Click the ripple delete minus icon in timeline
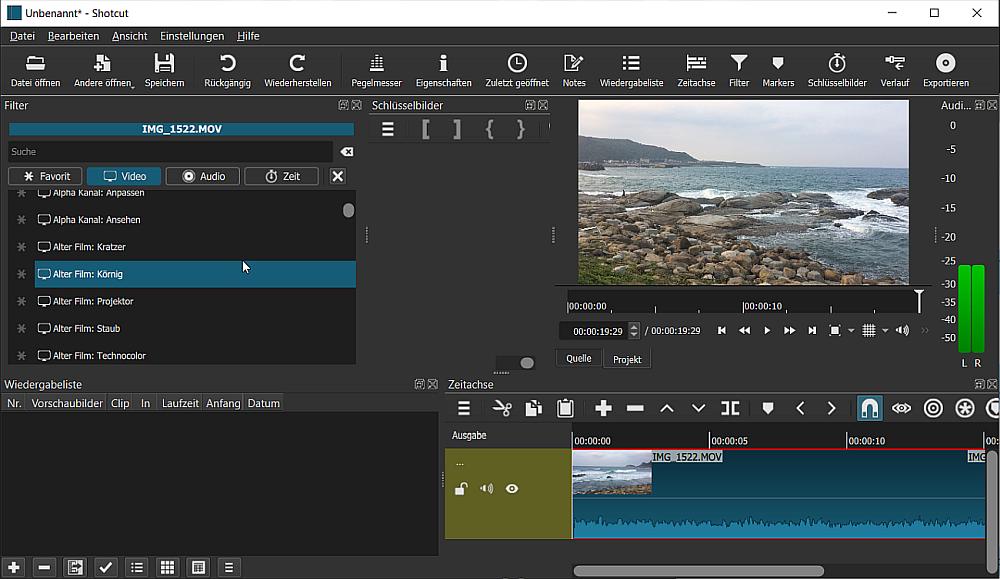The image size is (1000, 579). (635, 408)
